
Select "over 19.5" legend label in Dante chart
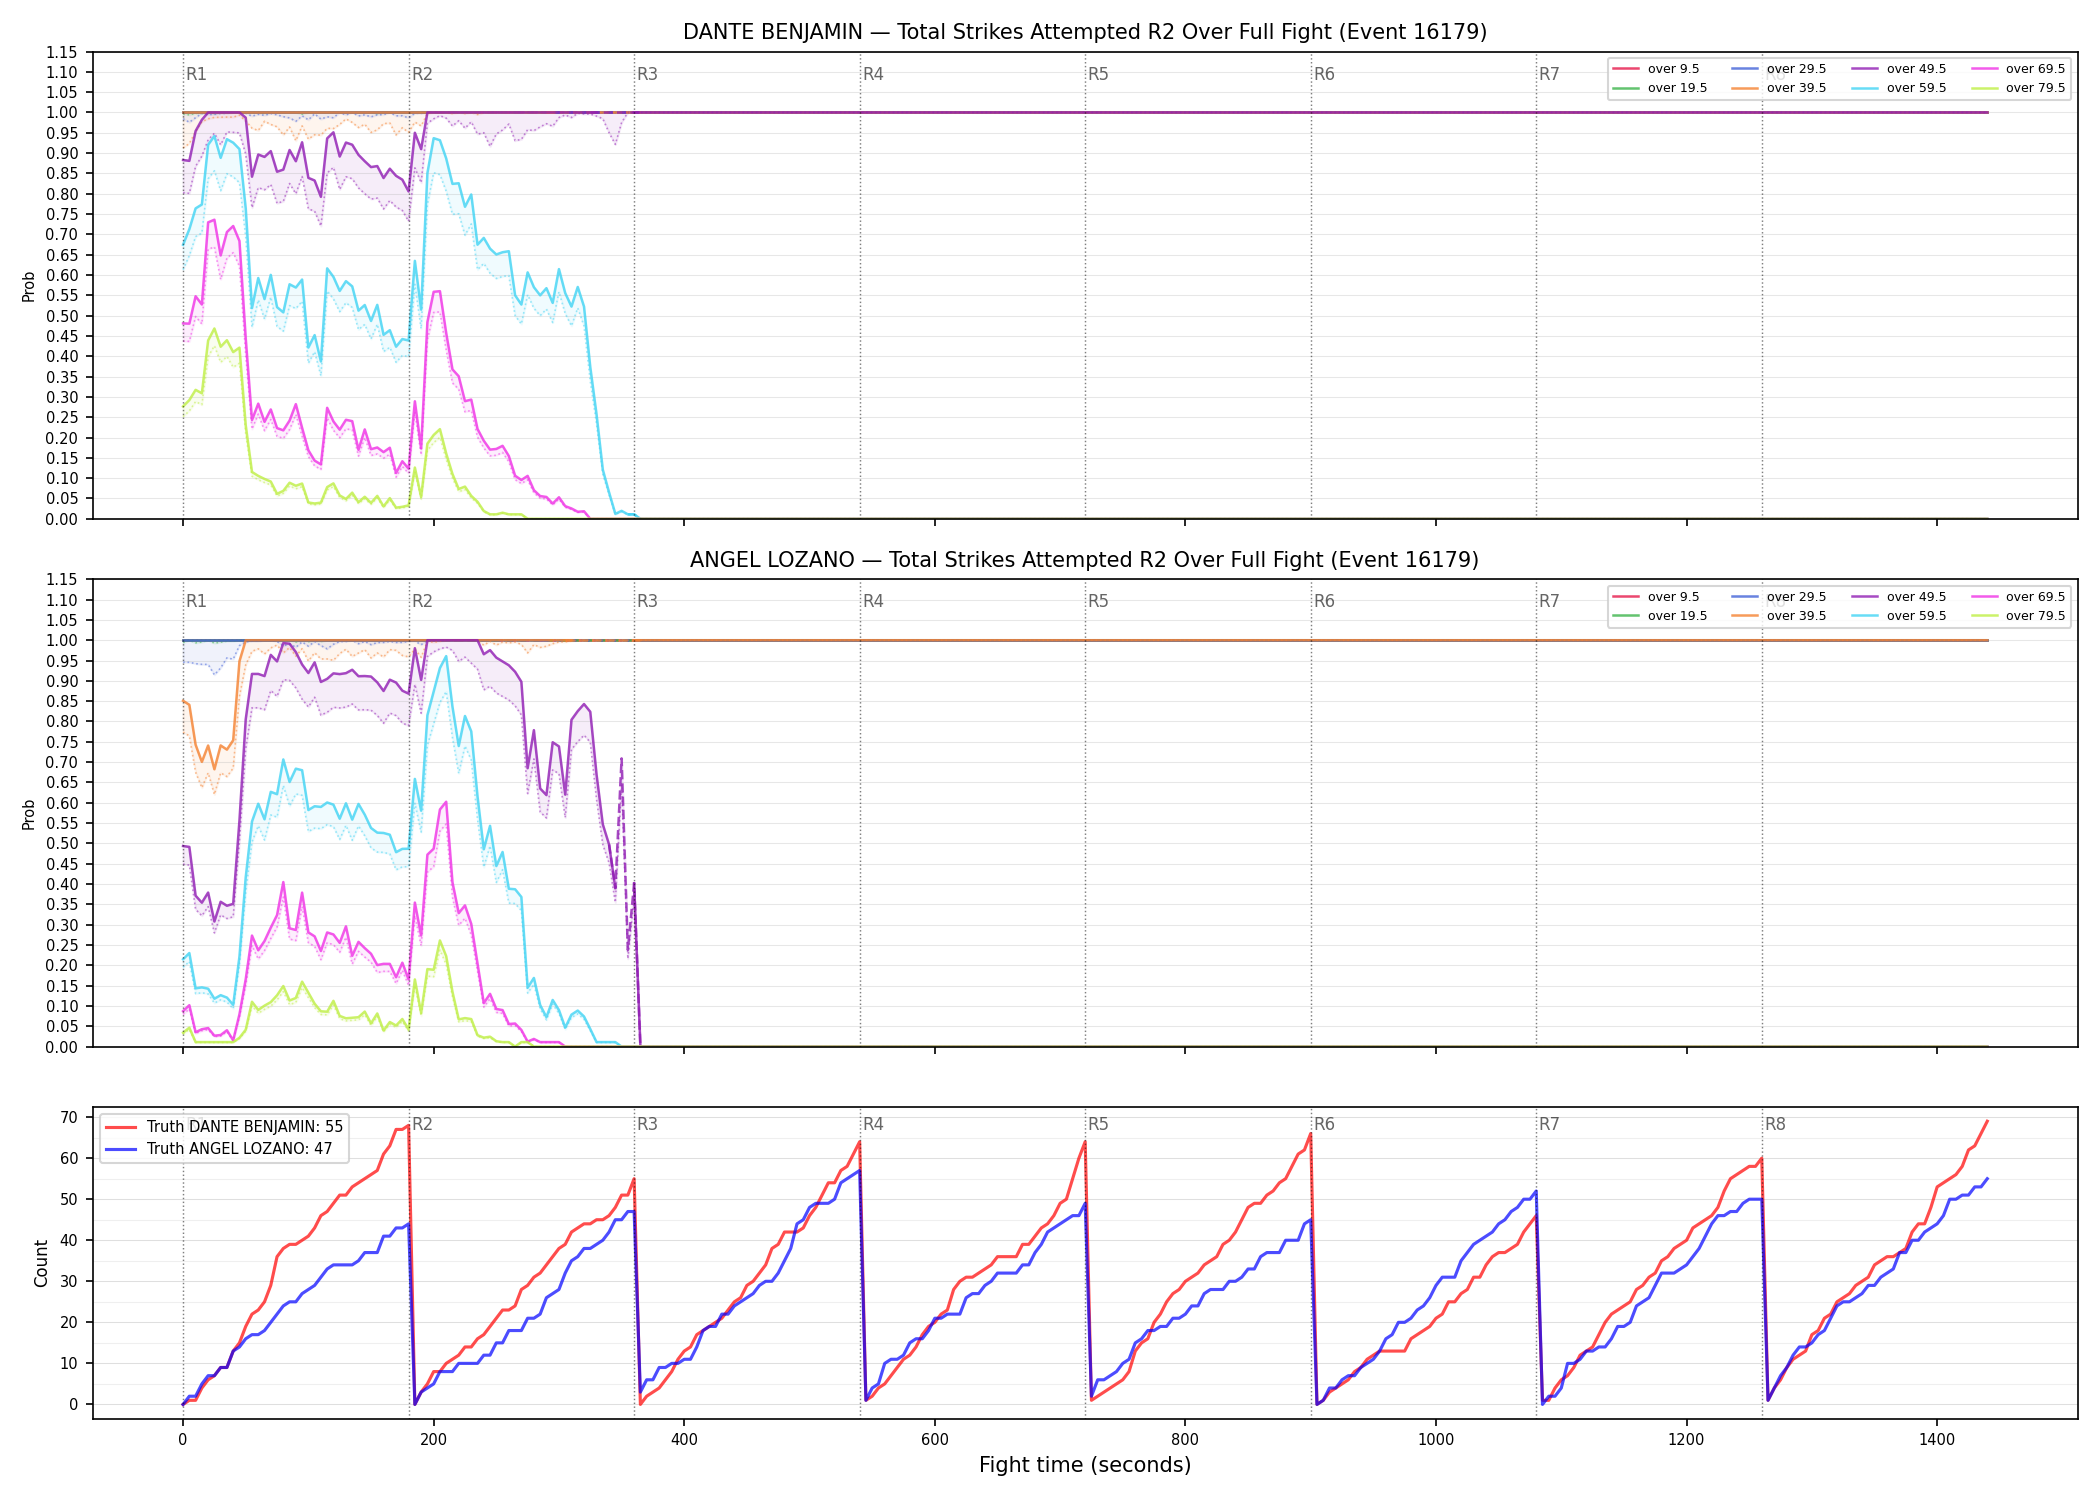coord(1677,88)
